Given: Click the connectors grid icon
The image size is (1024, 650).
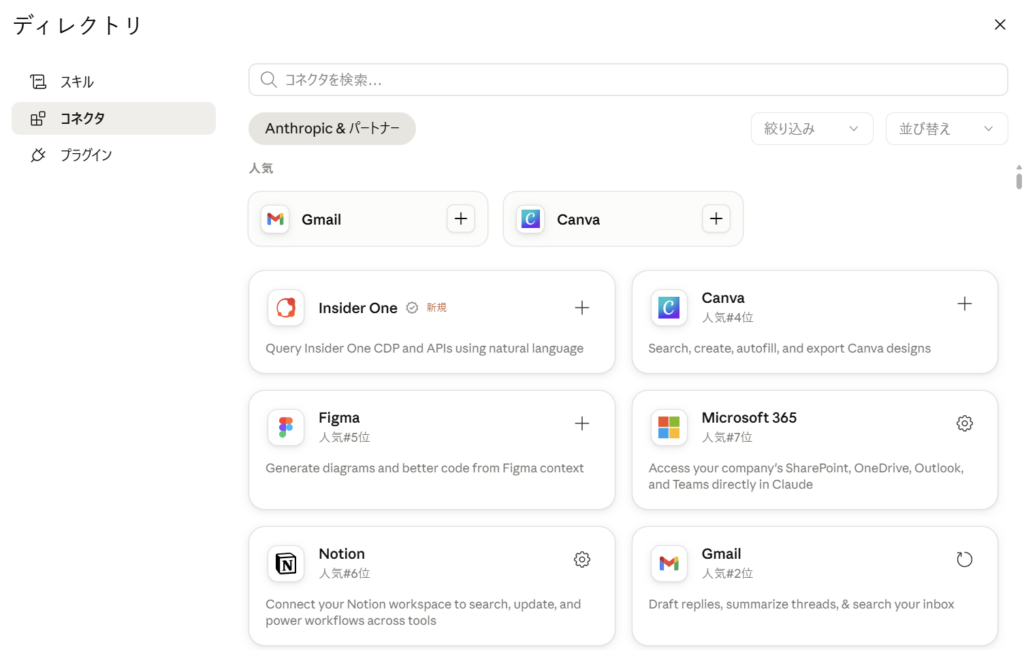Looking at the screenshot, I should pos(38,118).
